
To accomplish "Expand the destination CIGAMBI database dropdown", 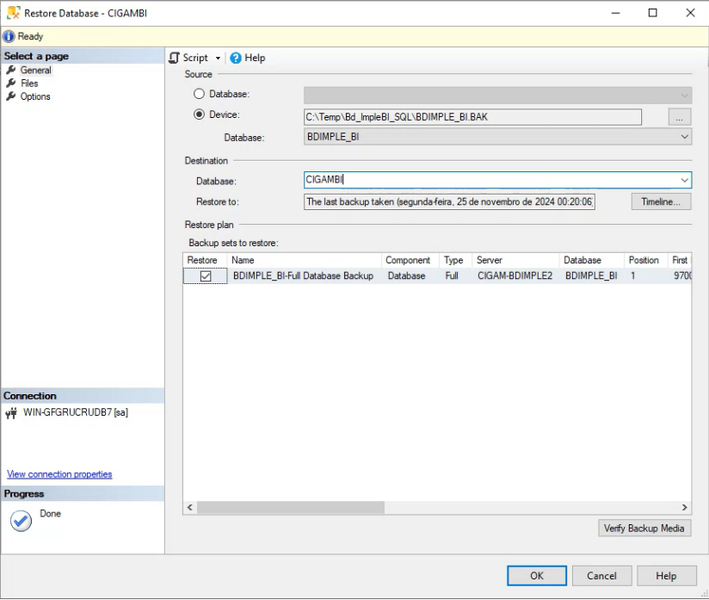I will tap(685, 180).
